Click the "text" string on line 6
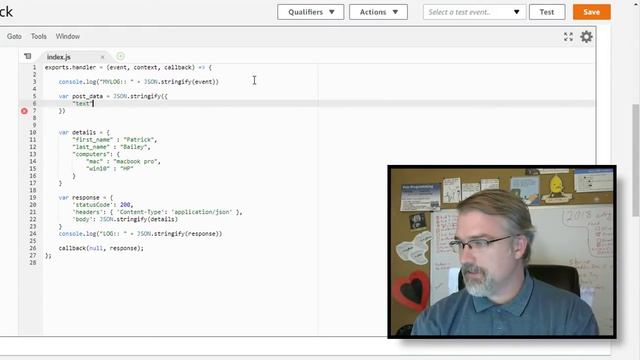The height and width of the screenshot is (360, 640). click(82, 104)
